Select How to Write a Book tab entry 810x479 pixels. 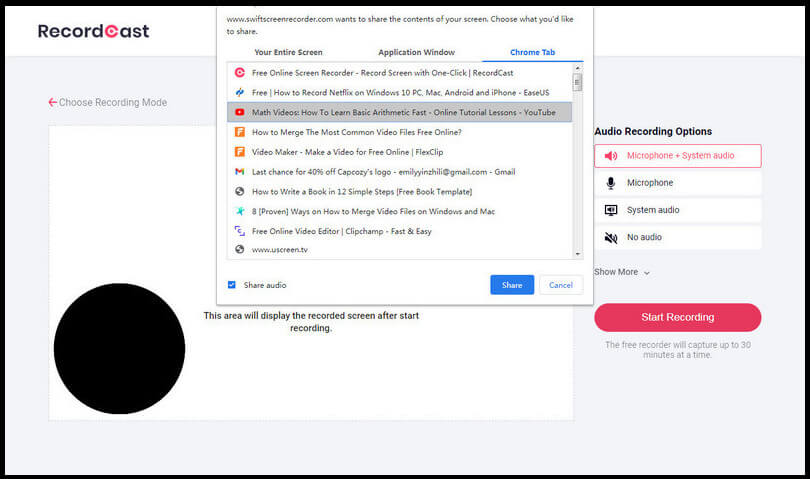pos(400,191)
